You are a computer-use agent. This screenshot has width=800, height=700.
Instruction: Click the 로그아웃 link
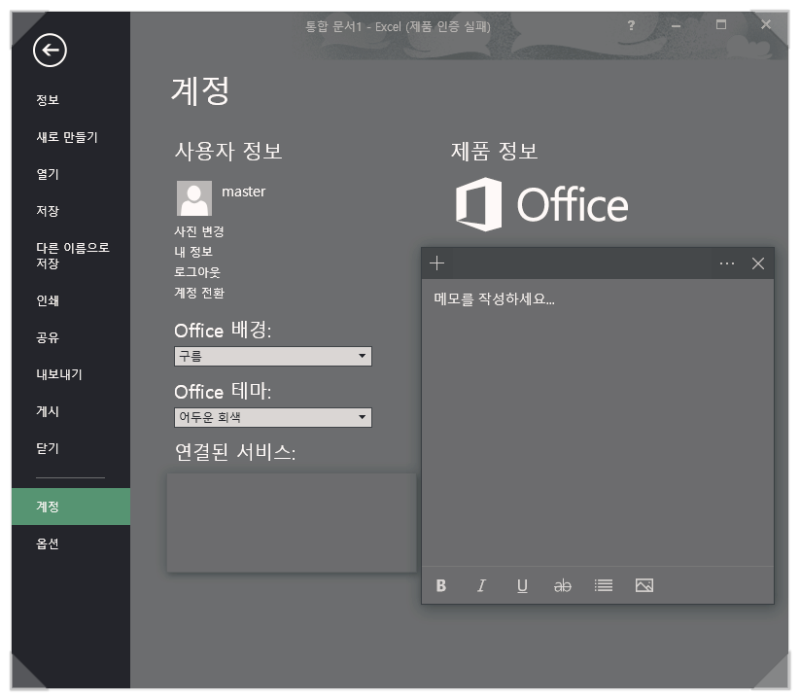point(197,272)
